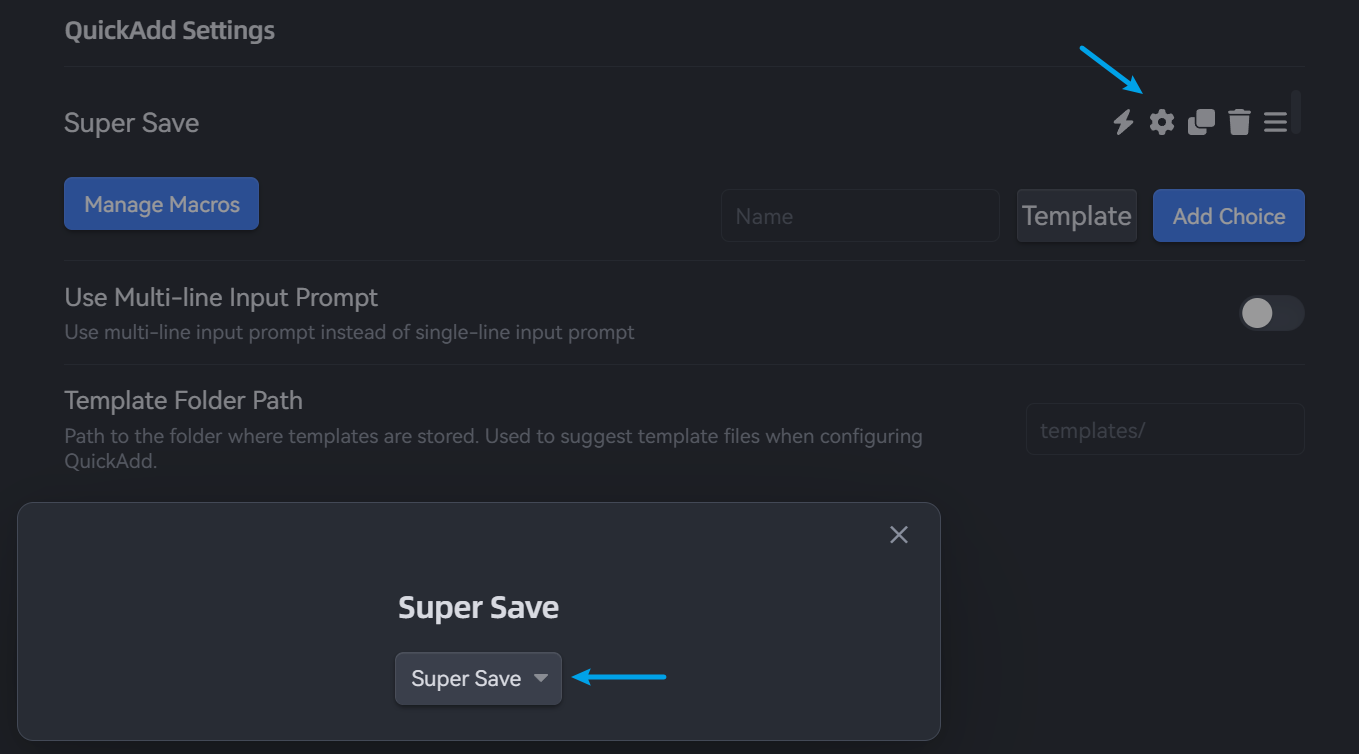The width and height of the screenshot is (1359, 754).
Task: Delete the Super Save choice with the trash icon
Action: pyautogui.click(x=1239, y=122)
